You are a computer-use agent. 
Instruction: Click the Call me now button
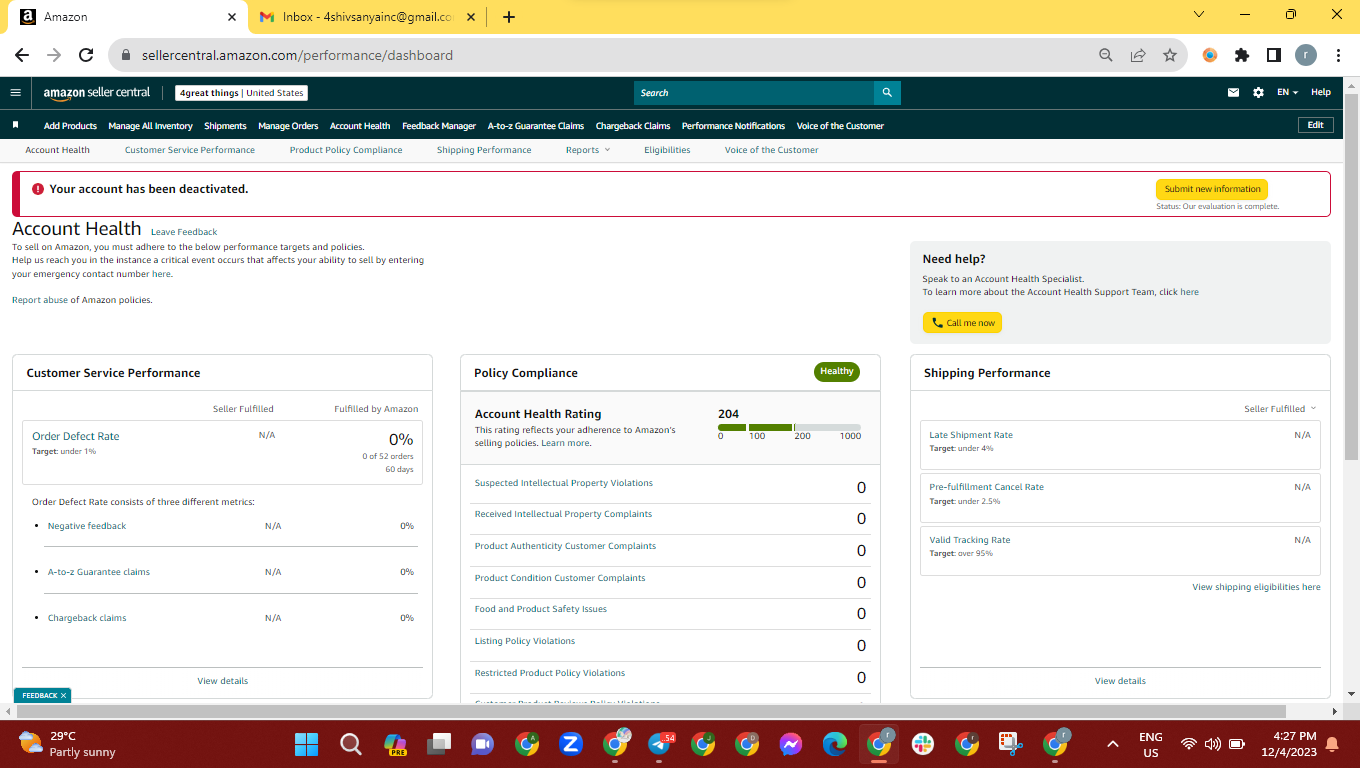[962, 323]
